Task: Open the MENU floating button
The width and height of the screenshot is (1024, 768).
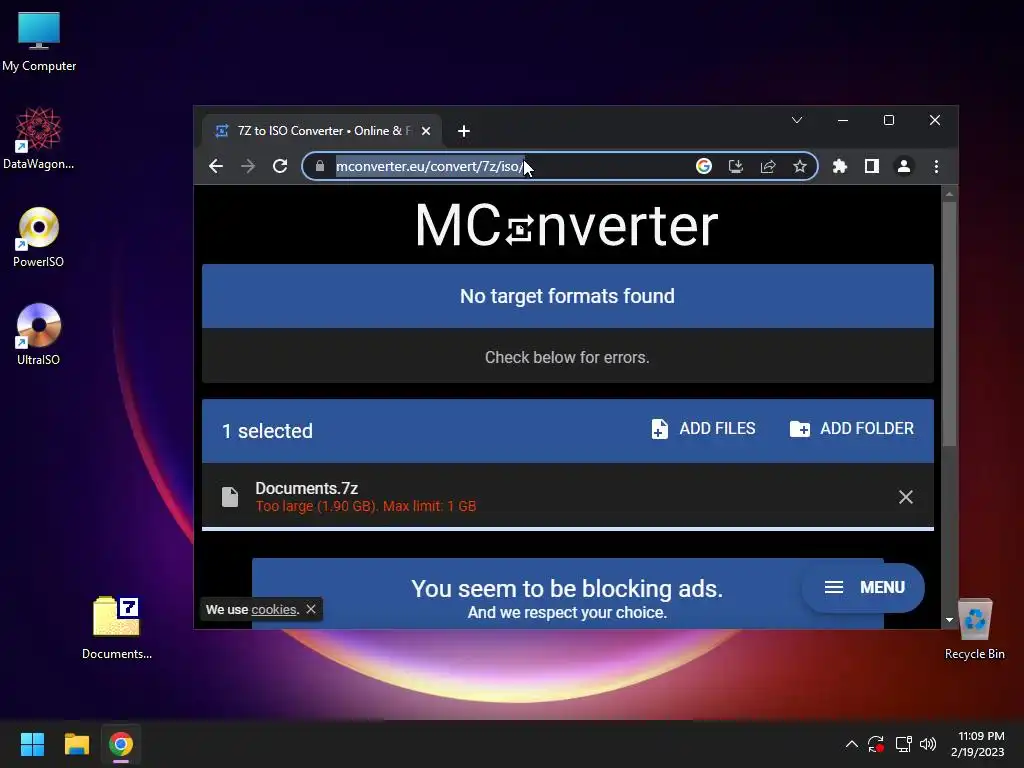Action: 863,587
